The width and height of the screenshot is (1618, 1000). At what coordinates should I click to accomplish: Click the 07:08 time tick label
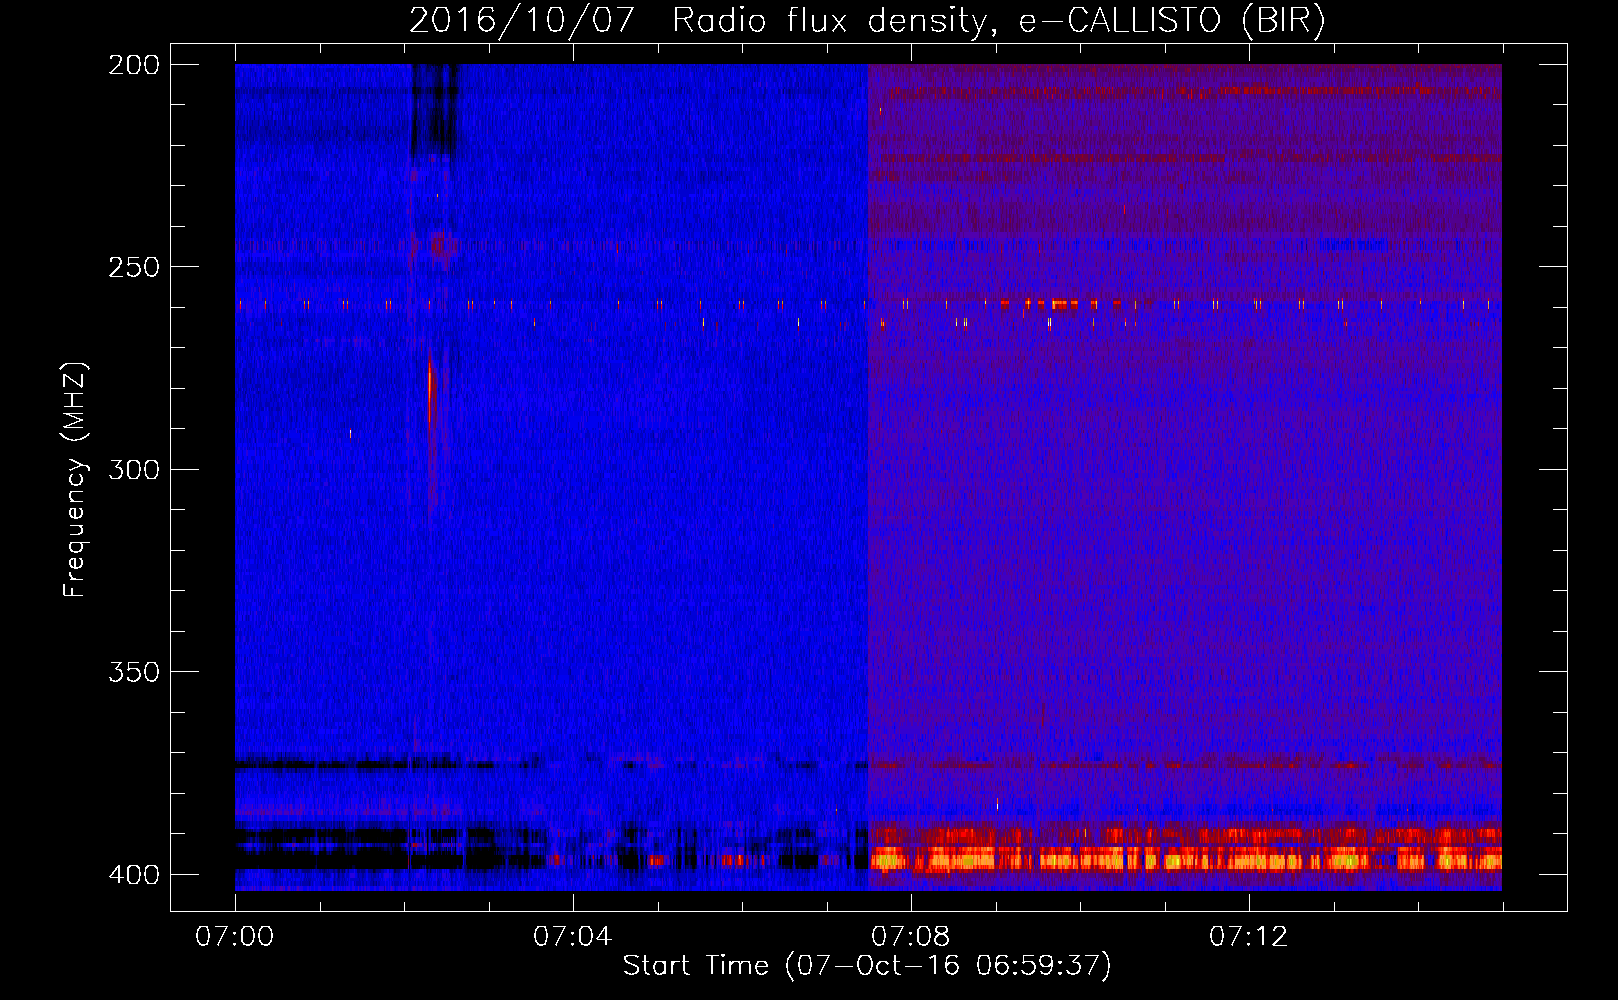(x=911, y=936)
